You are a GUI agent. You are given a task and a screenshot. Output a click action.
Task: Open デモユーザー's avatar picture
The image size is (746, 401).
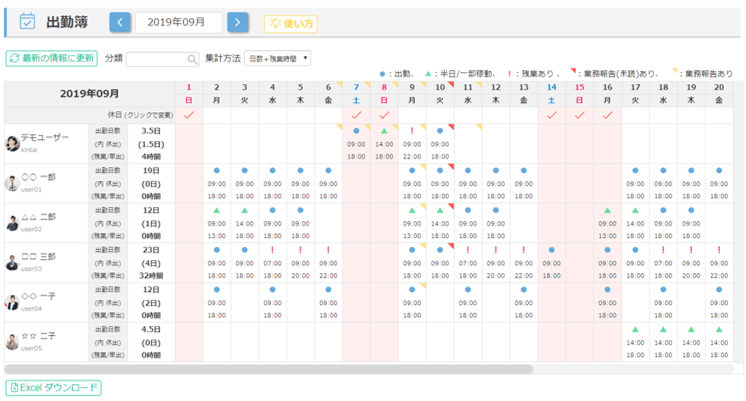coord(12,143)
